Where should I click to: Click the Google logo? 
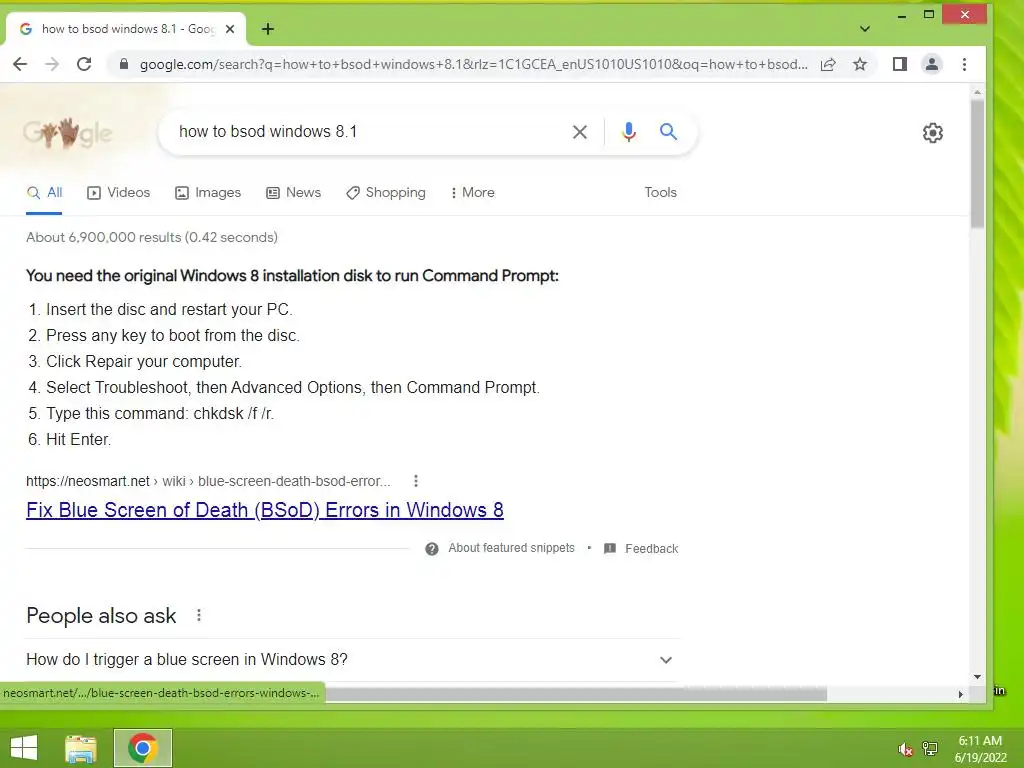[67, 133]
